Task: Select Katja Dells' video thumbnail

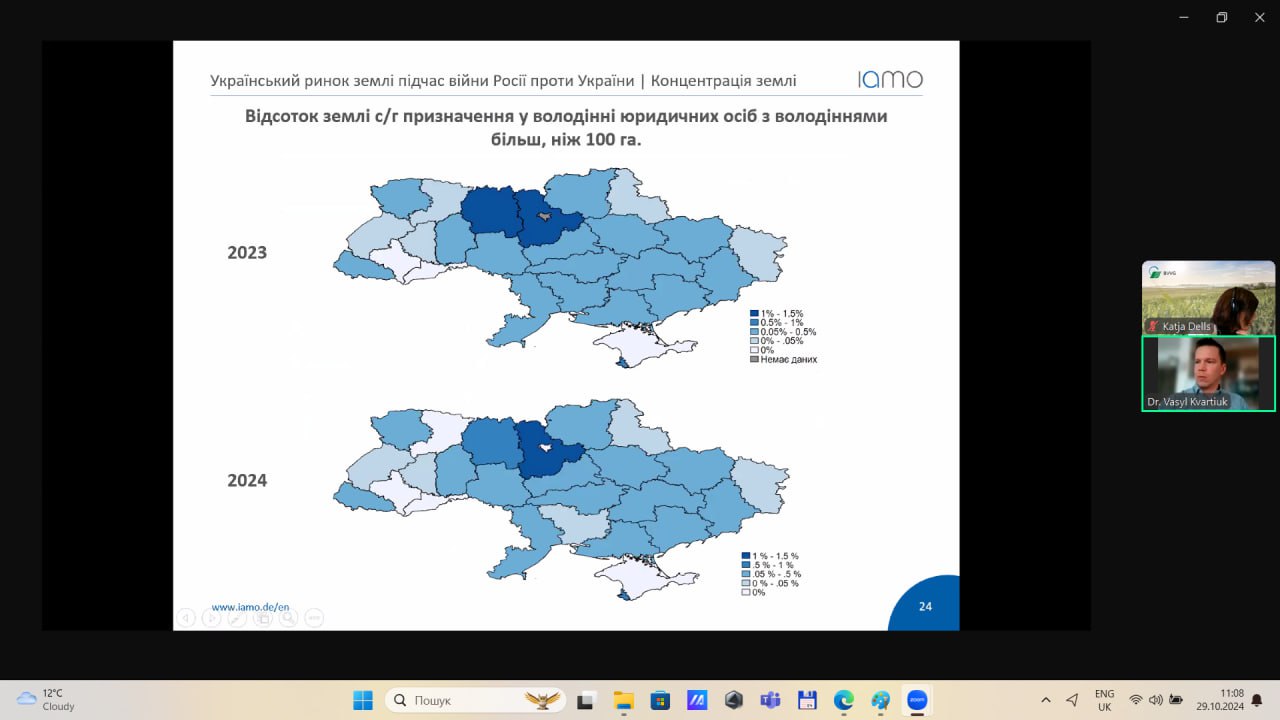Action: coord(1208,297)
